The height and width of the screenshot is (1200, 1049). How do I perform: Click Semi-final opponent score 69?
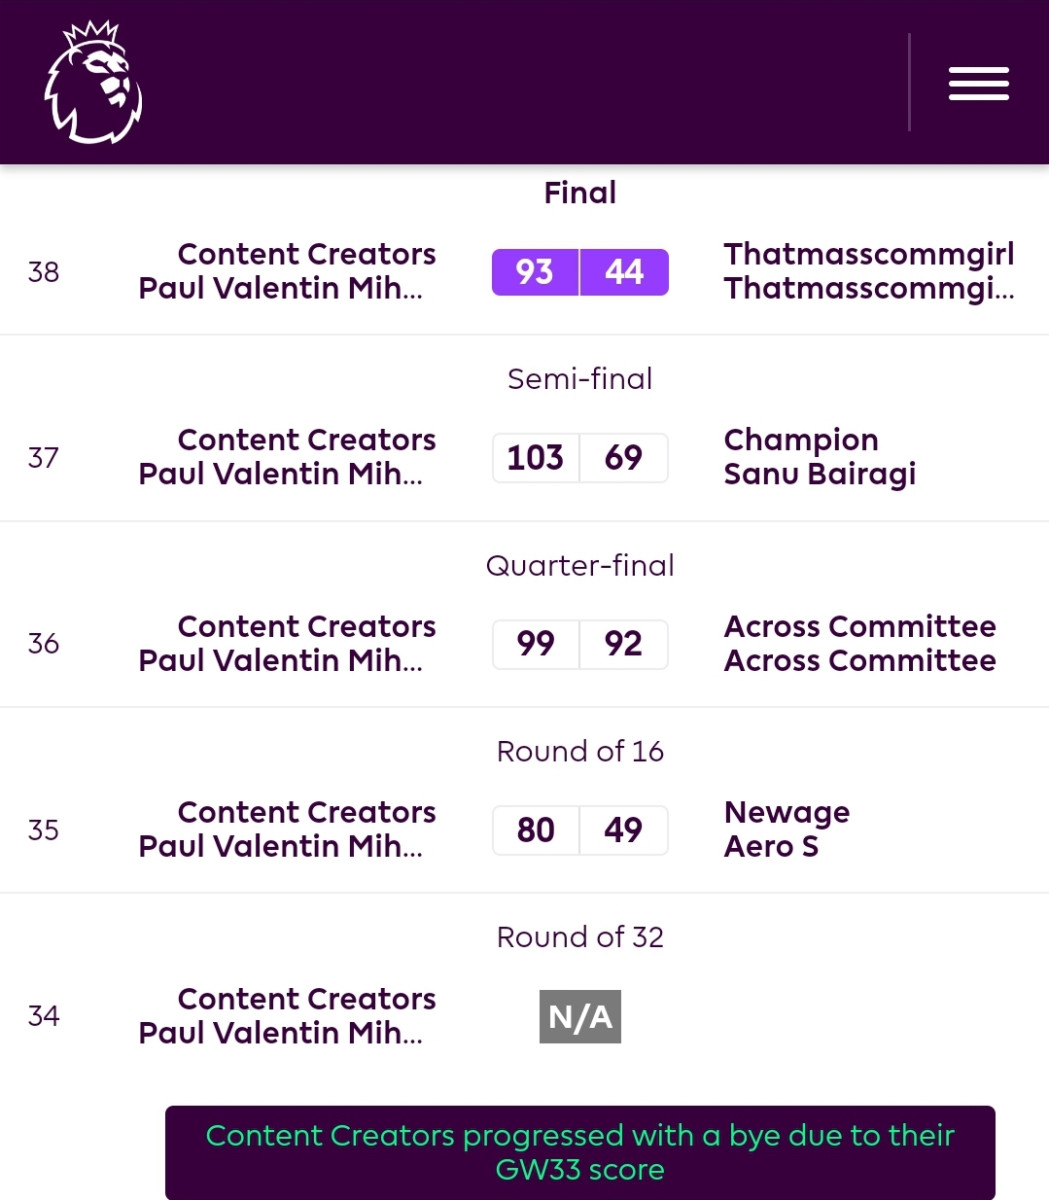(x=624, y=458)
